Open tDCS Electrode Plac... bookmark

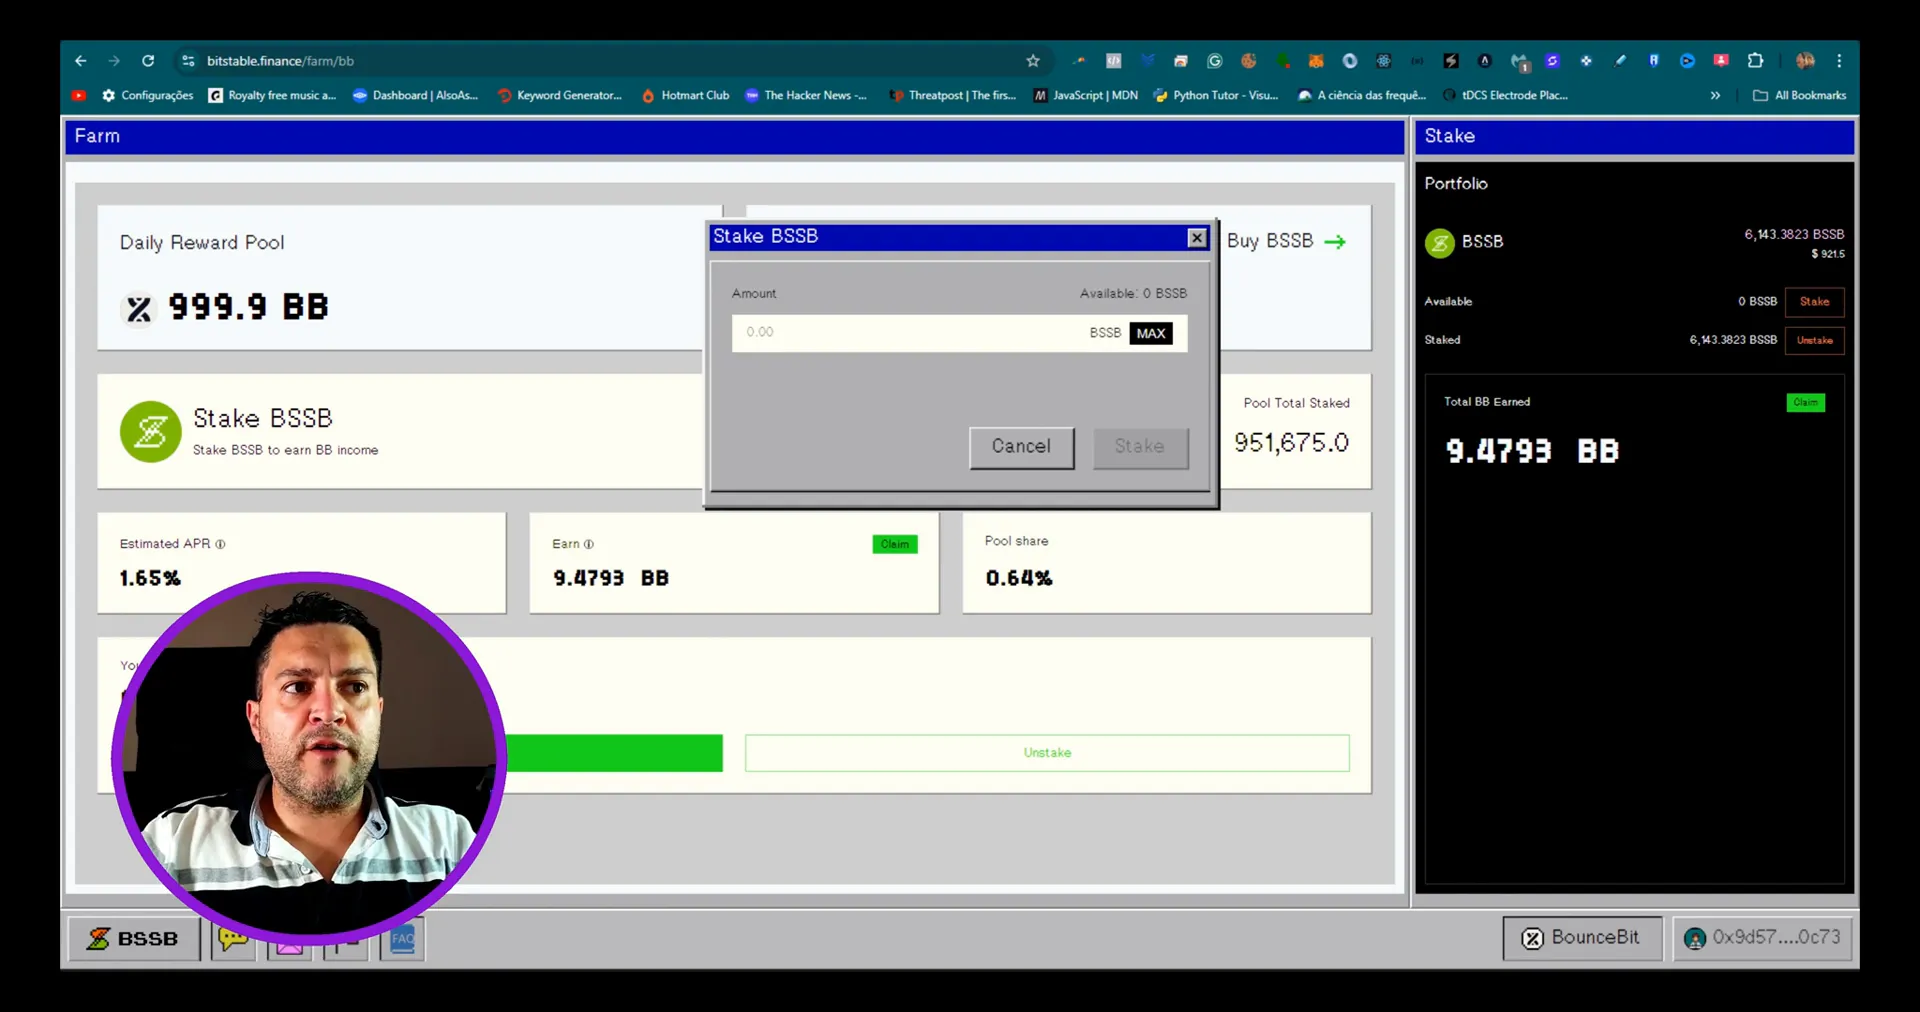coord(1505,96)
